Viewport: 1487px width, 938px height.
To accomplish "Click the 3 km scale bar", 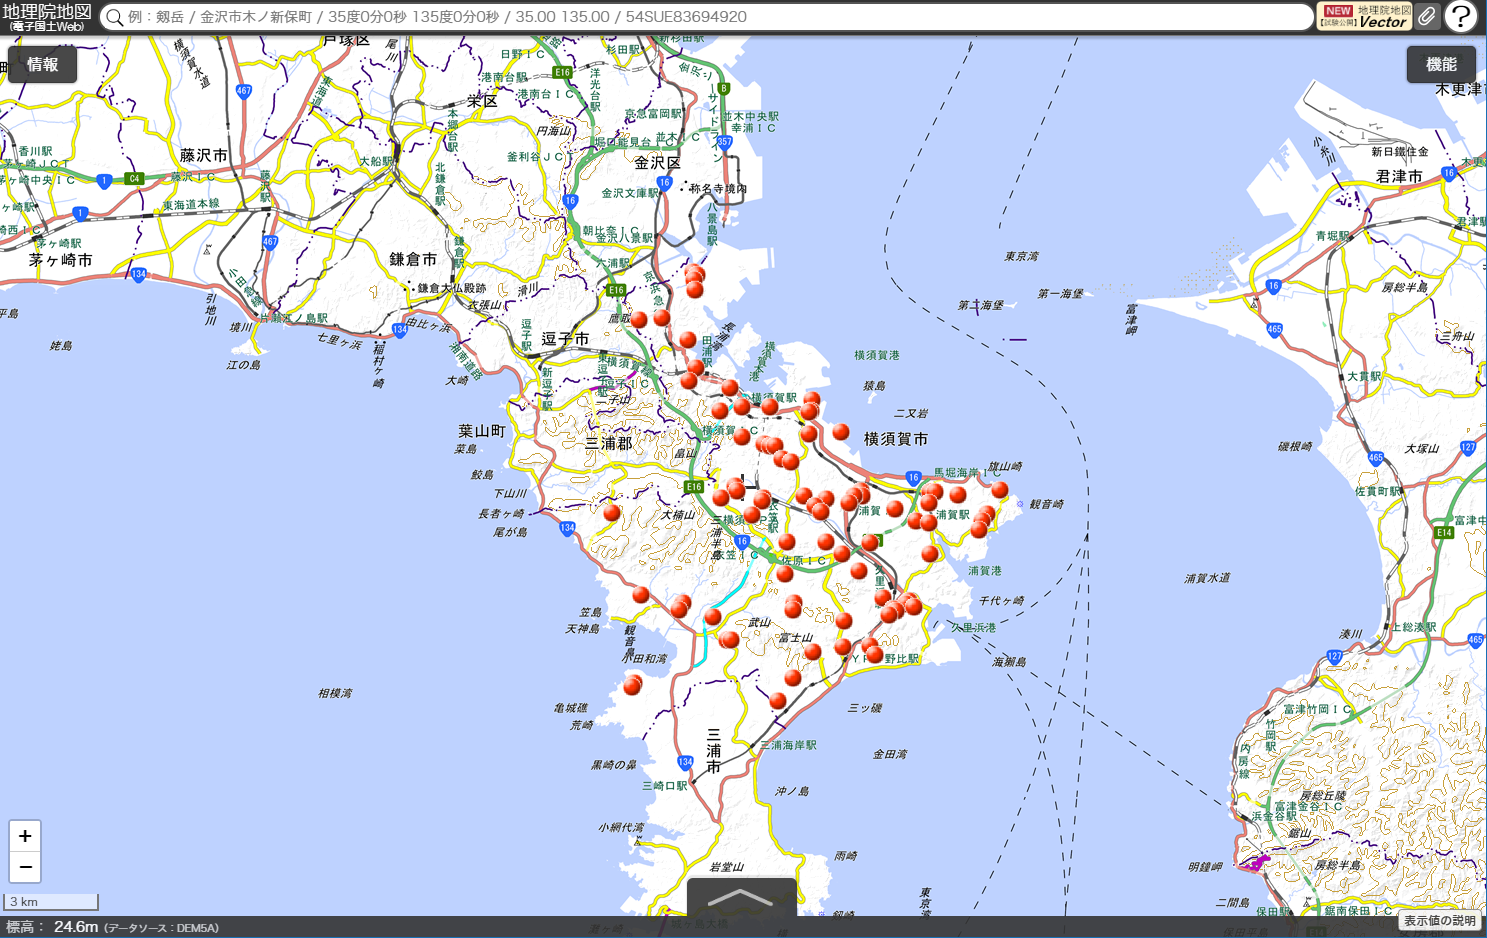I will pos(52,902).
